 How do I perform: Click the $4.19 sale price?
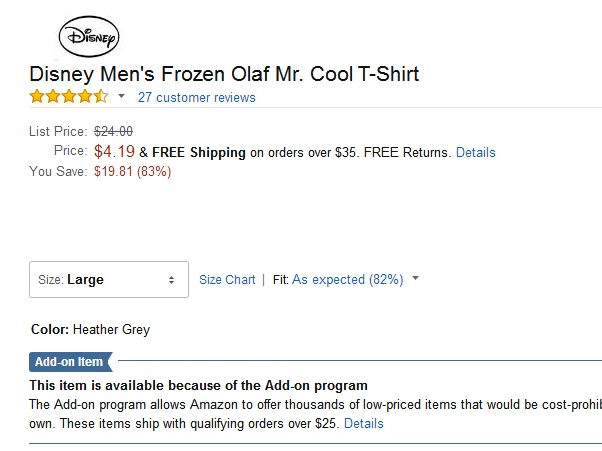coord(114,151)
